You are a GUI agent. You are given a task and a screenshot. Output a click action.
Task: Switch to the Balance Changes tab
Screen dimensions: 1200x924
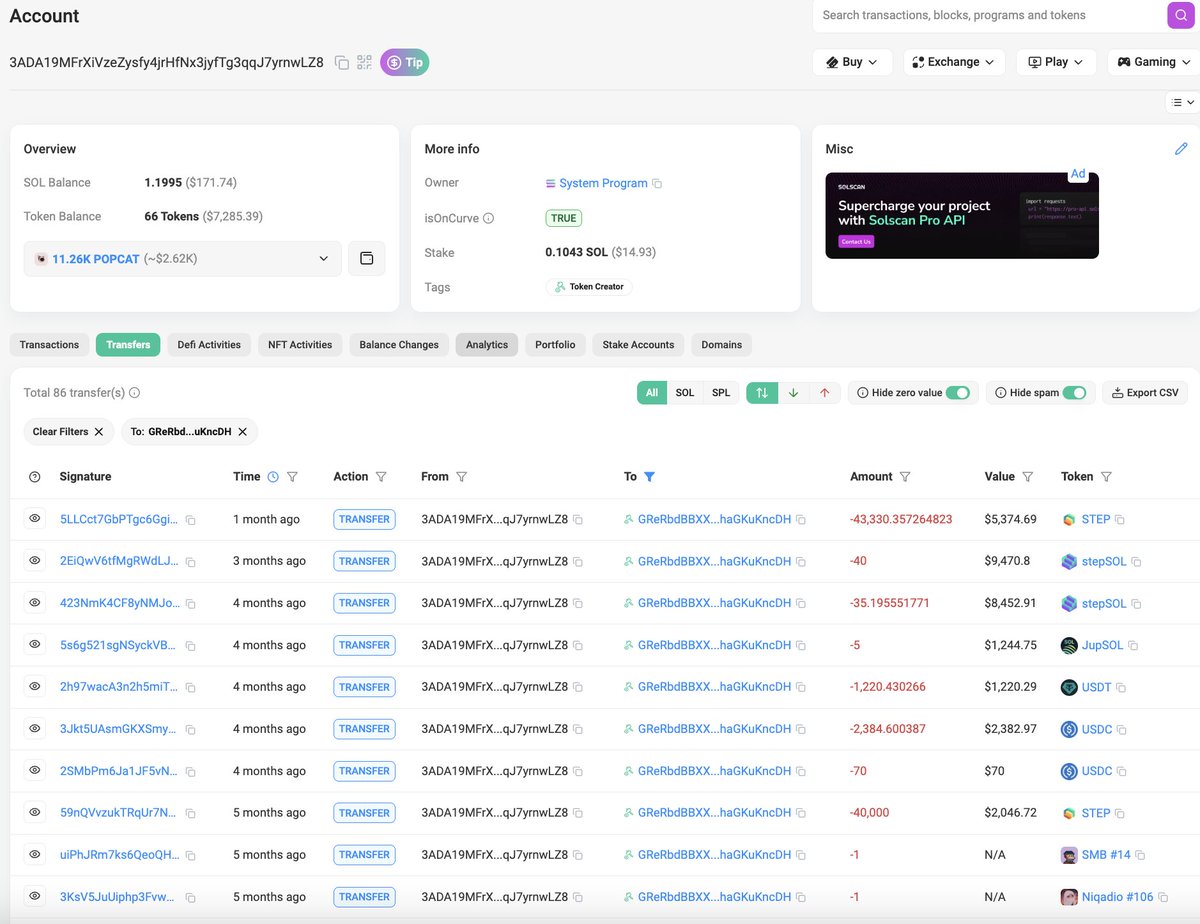coord(399,344)
